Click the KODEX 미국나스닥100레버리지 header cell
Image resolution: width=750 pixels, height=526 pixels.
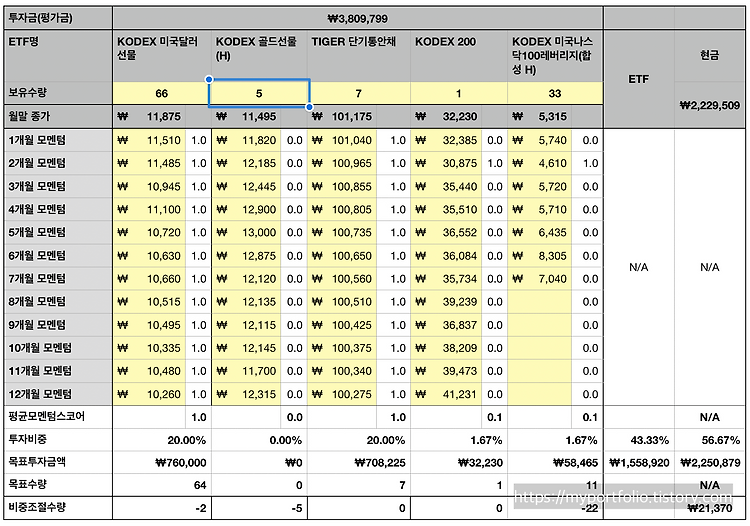[x=555, y=56]
